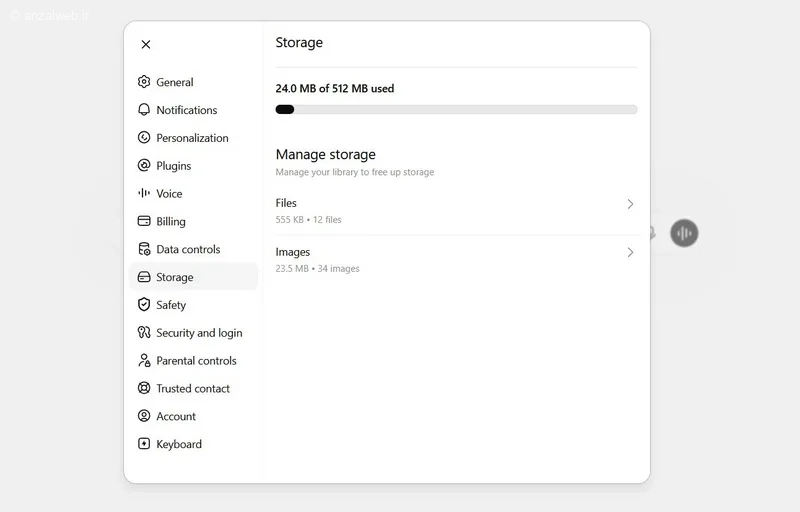800x512 pixels.
Task: Open the Voice settings label
Action: [169, 194]
